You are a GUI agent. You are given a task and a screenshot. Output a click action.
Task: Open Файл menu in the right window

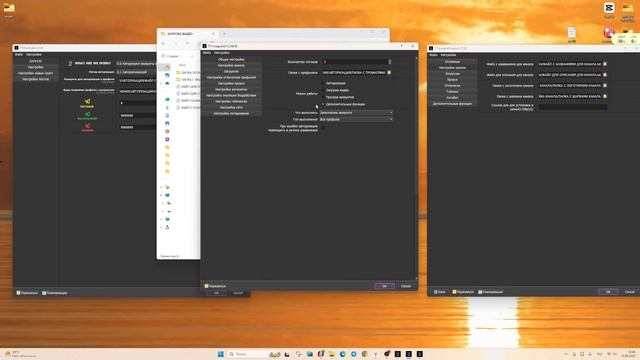pos(433,55)
